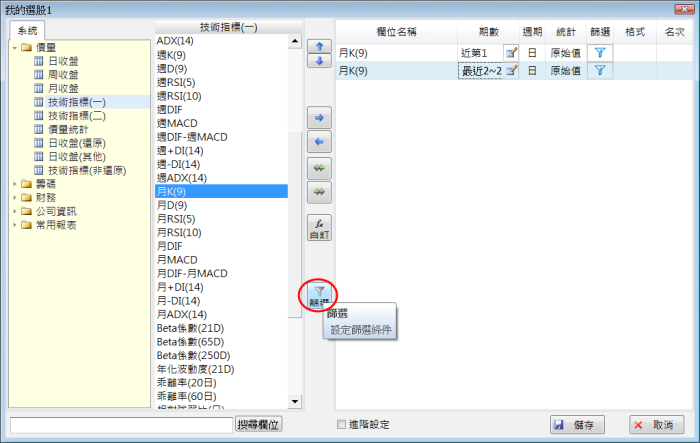700x443 pixels.
Task: Expand the 財務 folder node
Action: (15, 197)
